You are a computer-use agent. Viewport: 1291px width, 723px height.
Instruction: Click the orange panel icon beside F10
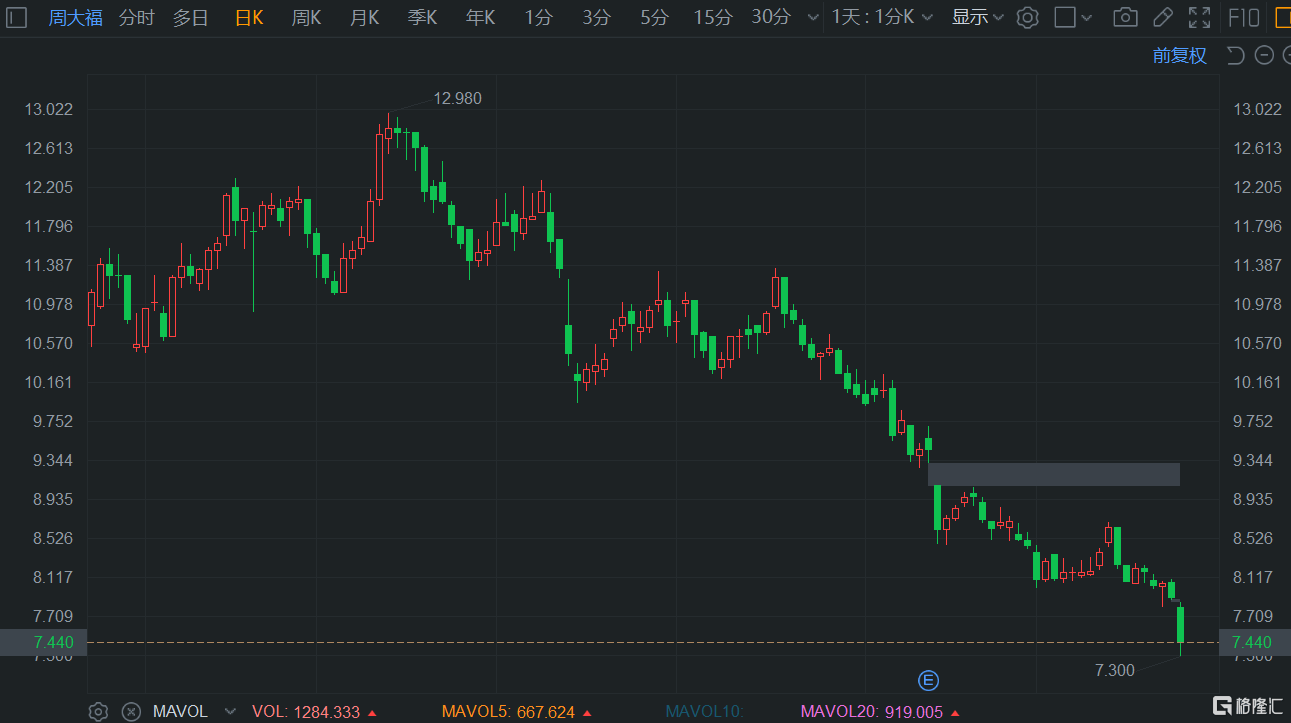point(1282,17)
